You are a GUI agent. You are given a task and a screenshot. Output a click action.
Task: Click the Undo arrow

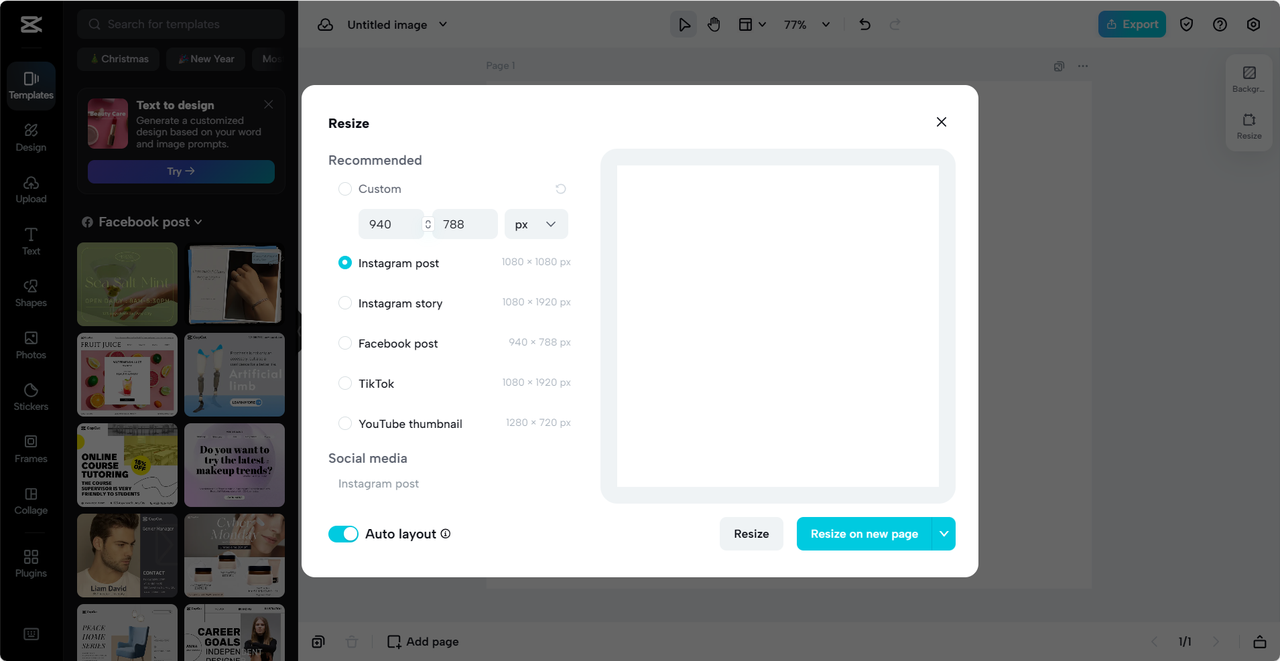(x=865, y=25)
